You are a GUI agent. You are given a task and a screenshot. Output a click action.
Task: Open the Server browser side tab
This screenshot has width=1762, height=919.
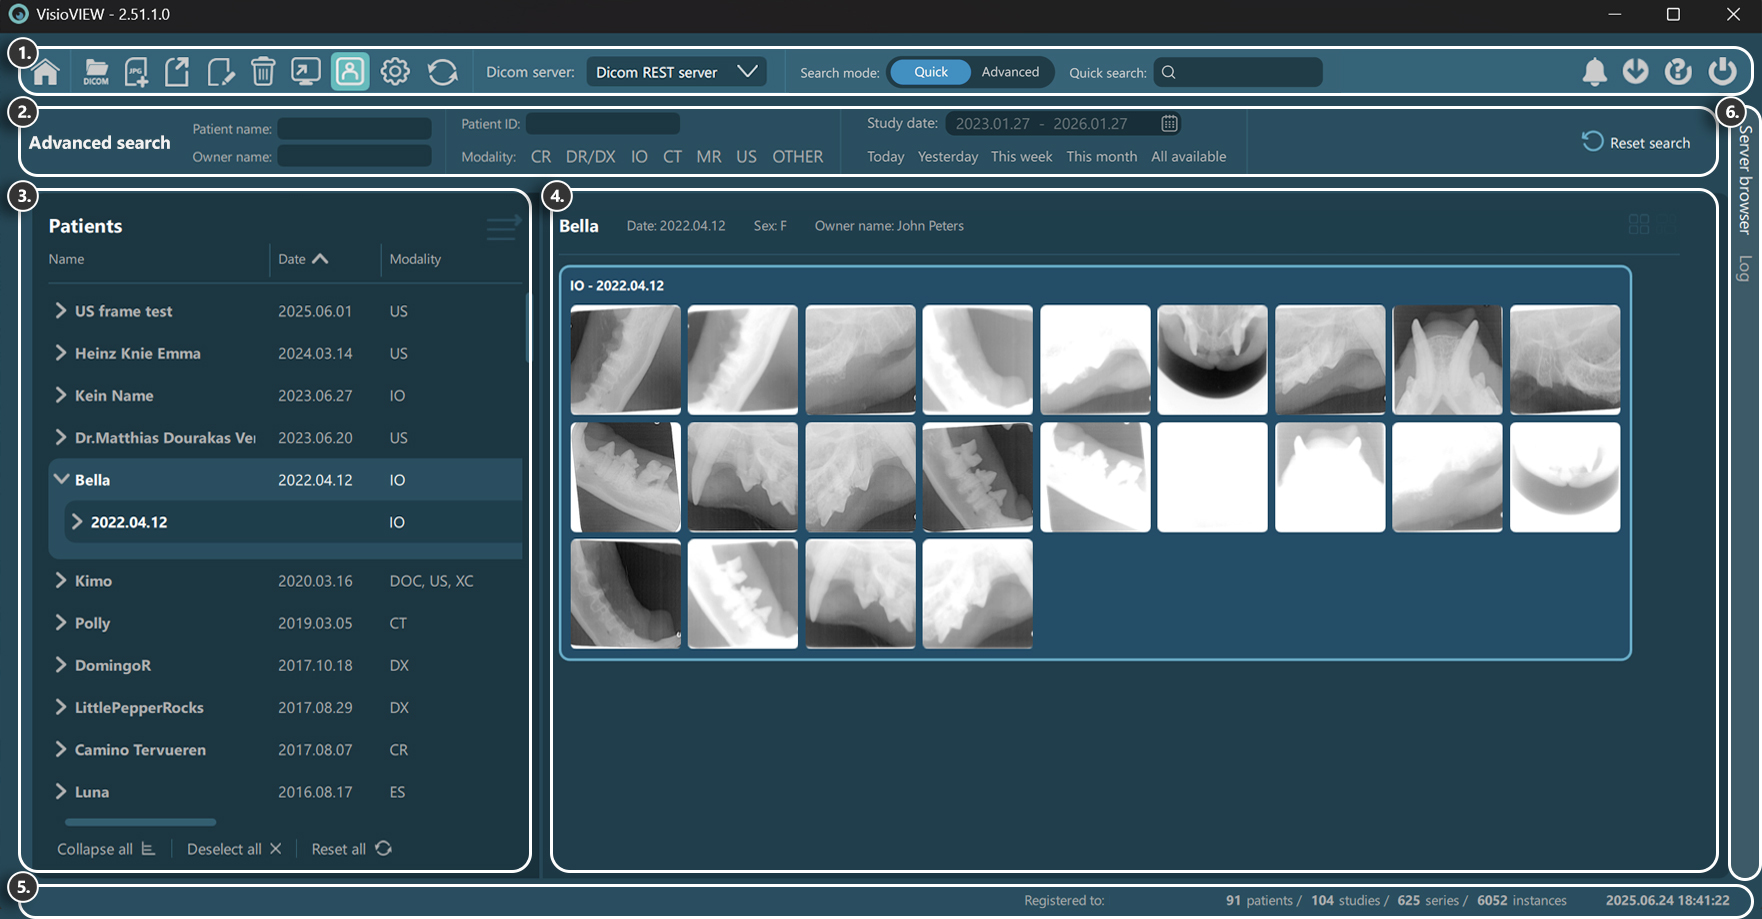(x=1745, y=180)
